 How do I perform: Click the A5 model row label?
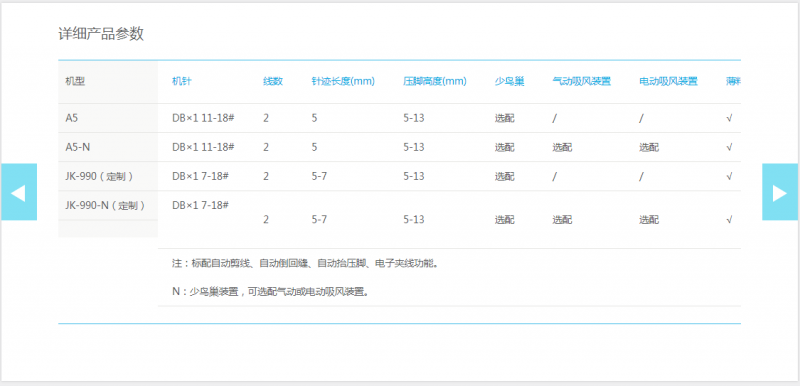(71, 118)
